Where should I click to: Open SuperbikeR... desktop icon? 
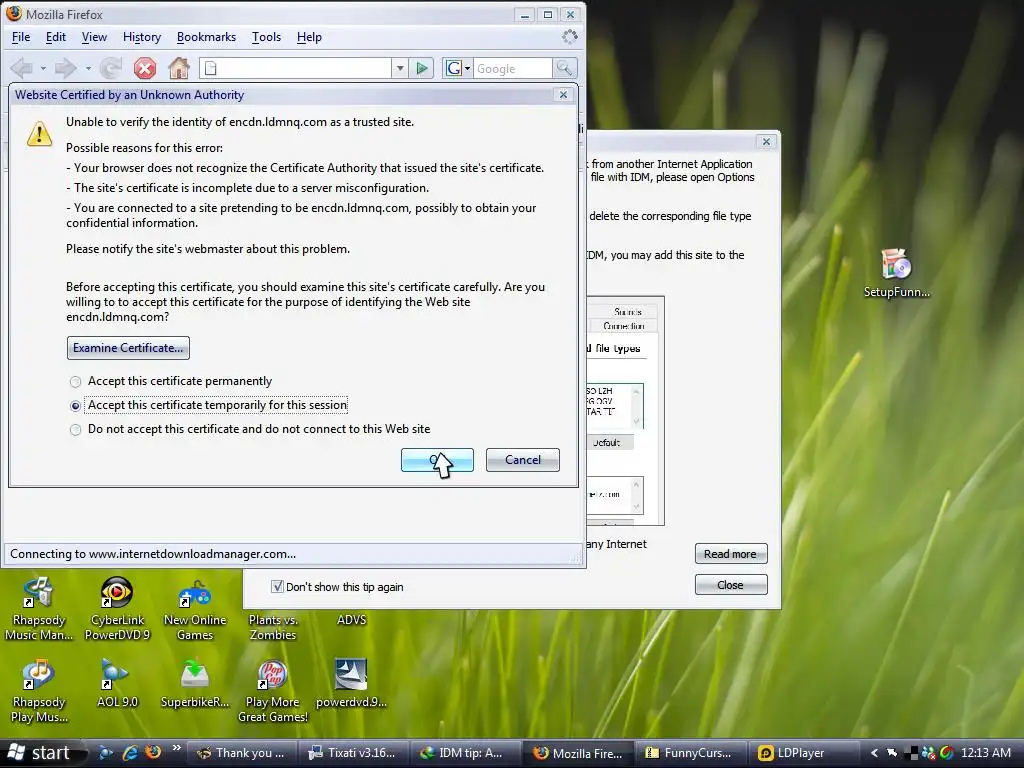tap(195, 683)
